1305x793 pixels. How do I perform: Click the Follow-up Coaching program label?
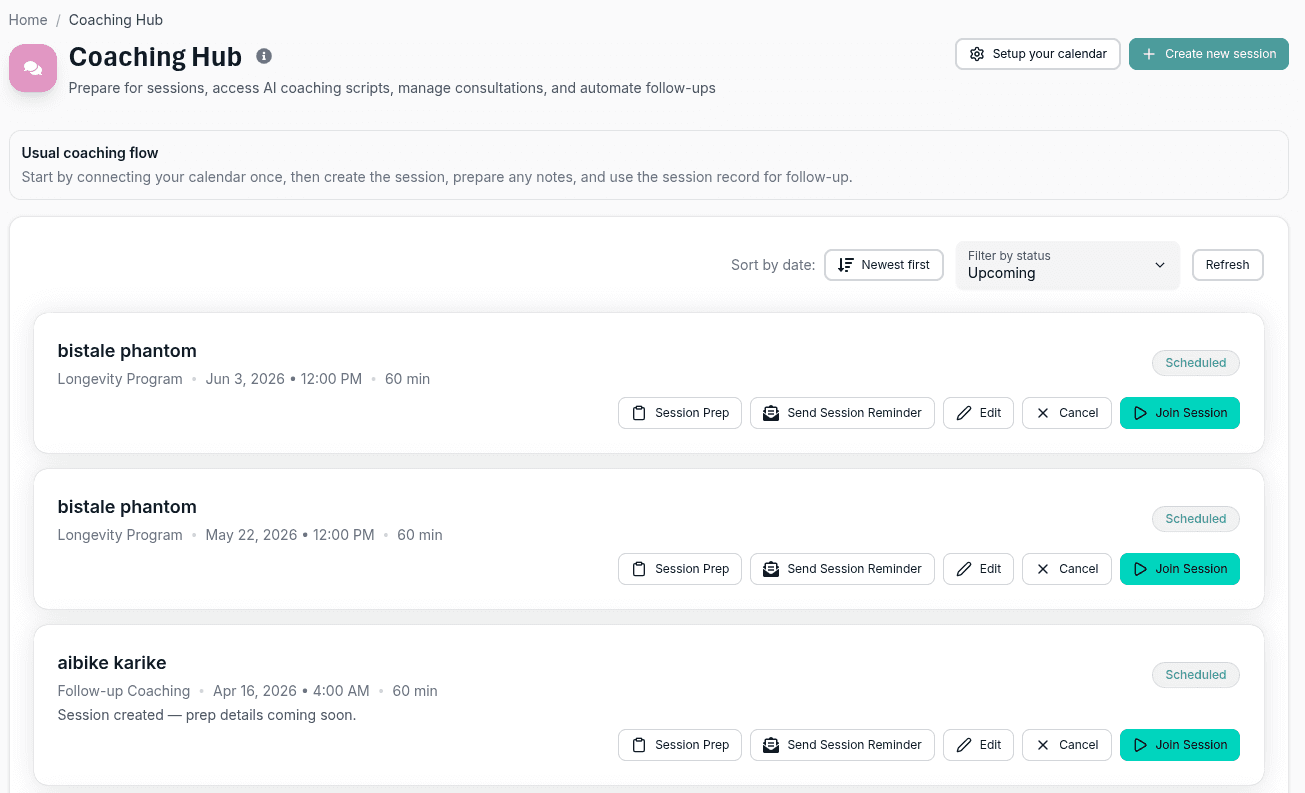[124, 691]
